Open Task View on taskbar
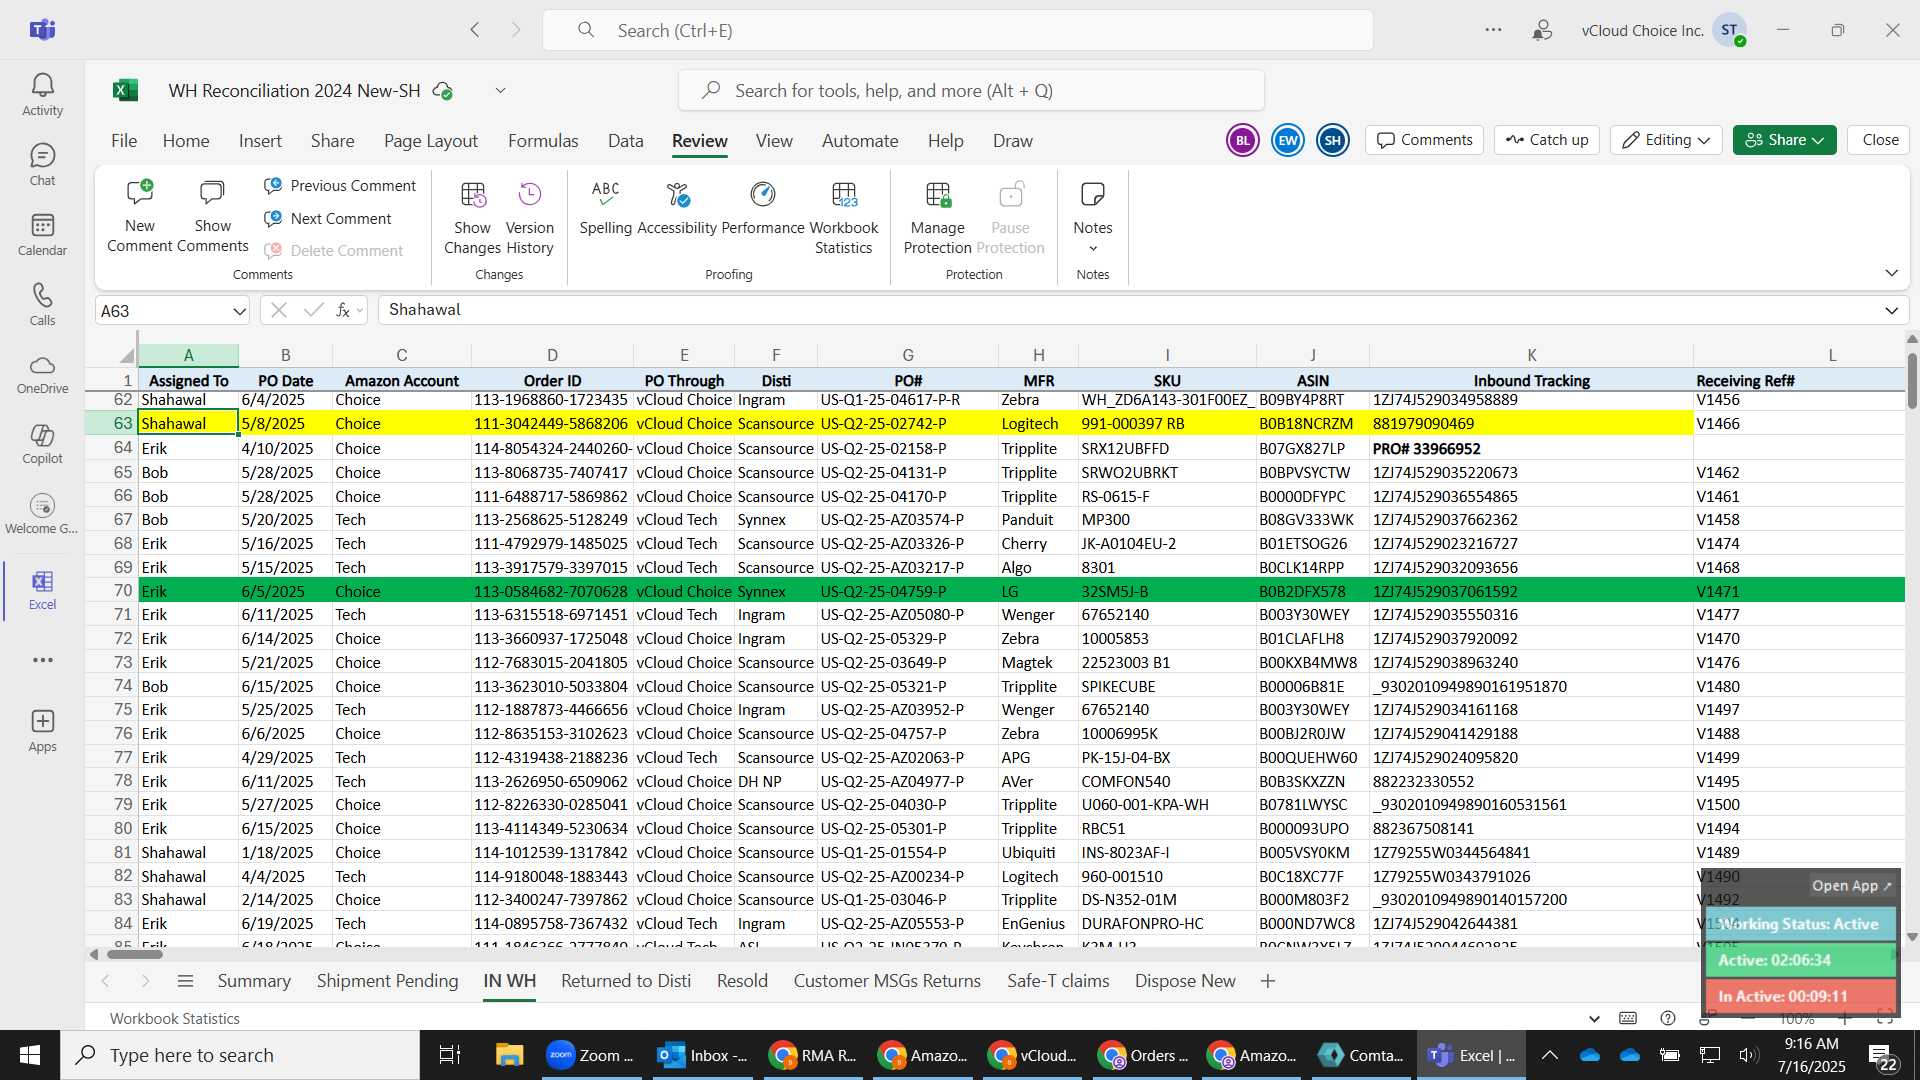The width and height of the screenshot is (1920, 1080). pos(450,1055)
